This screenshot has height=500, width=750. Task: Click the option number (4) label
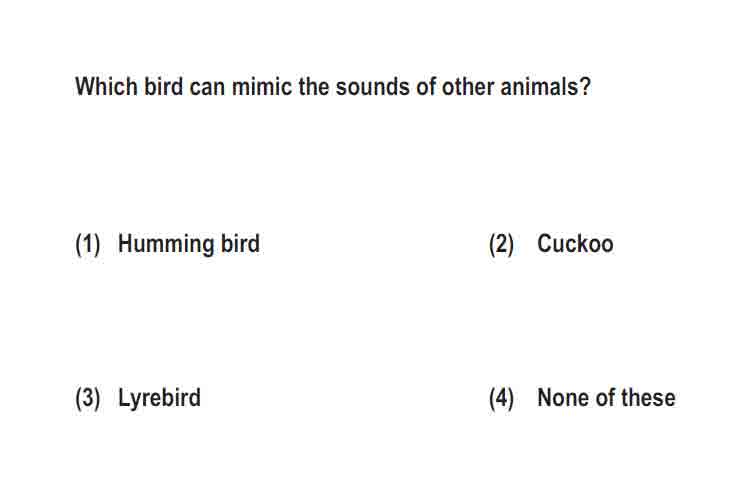pos(501,399)
